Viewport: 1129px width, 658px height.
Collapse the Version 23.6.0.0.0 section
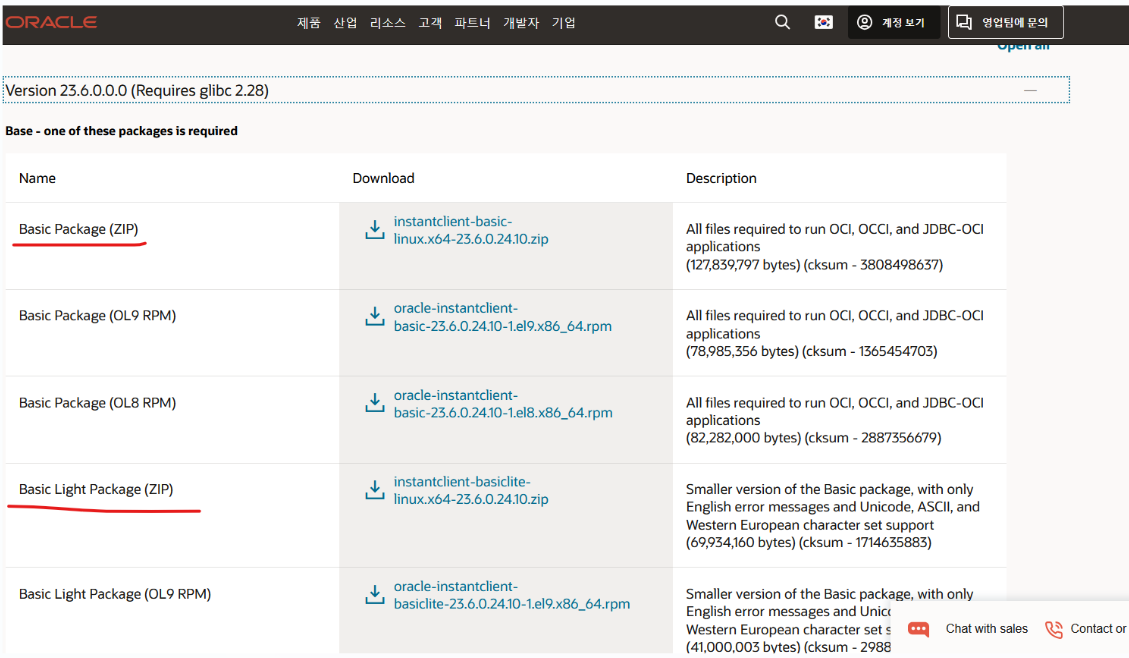(536, 90)
